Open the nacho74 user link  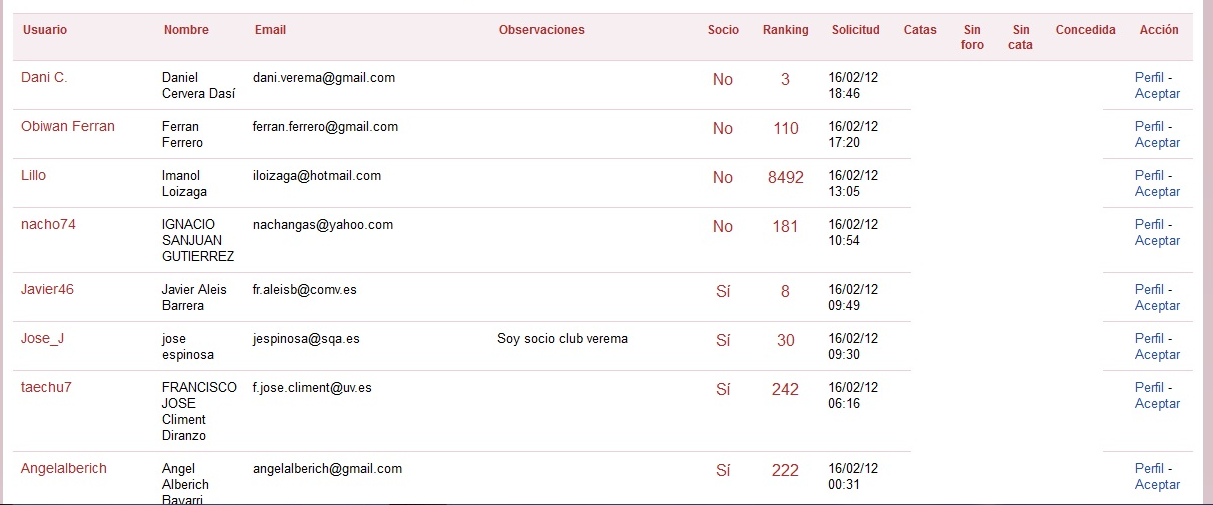coord(48,224)
